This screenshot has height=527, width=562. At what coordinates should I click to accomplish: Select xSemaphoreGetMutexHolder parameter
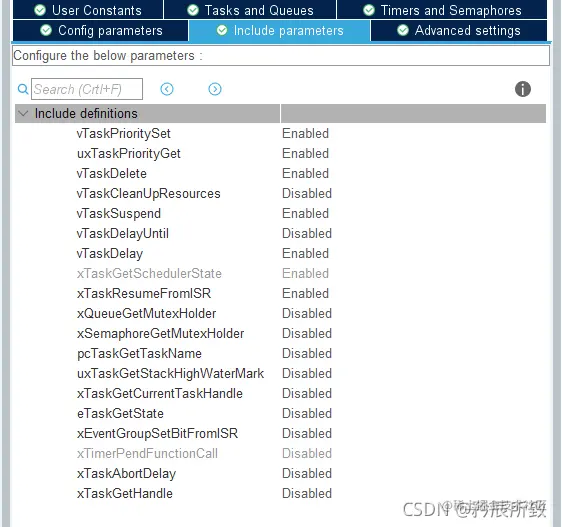[x=161, y=334]
